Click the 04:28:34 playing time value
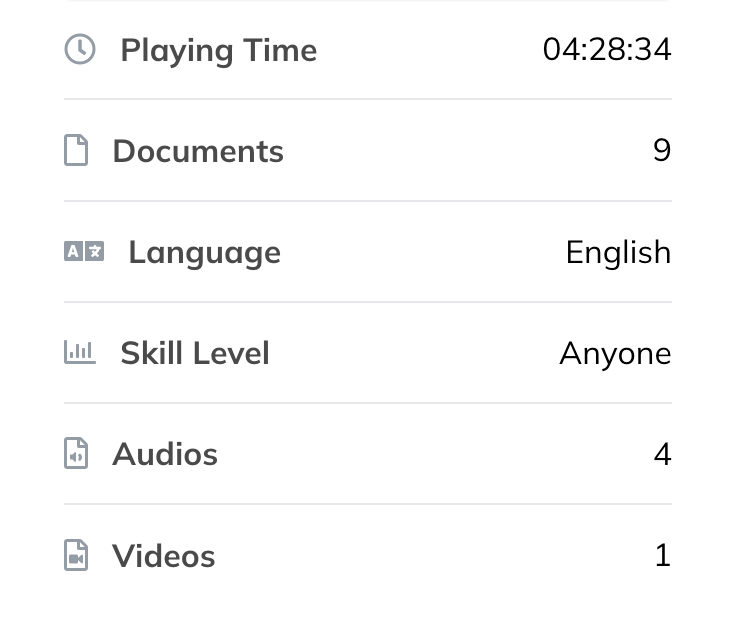The height and width of the screenshot is (624, 736). (607, 49)
